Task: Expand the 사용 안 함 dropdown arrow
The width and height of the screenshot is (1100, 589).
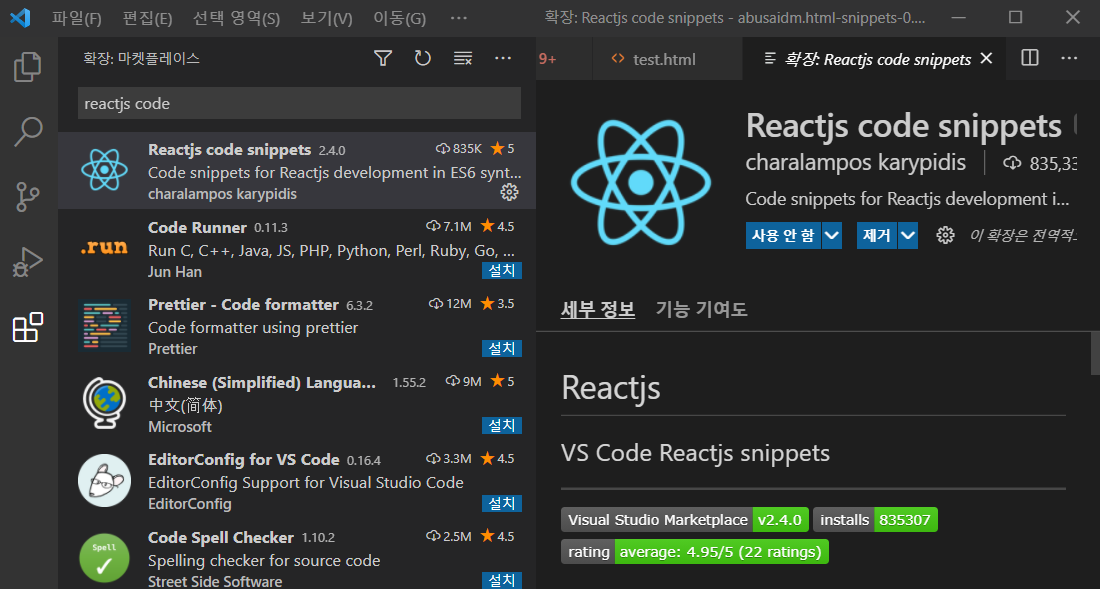Action: pos(831,236)
